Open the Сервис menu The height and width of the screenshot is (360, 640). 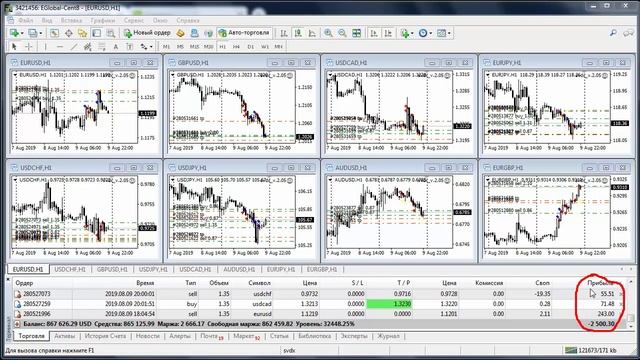click(x=134, y=20)
